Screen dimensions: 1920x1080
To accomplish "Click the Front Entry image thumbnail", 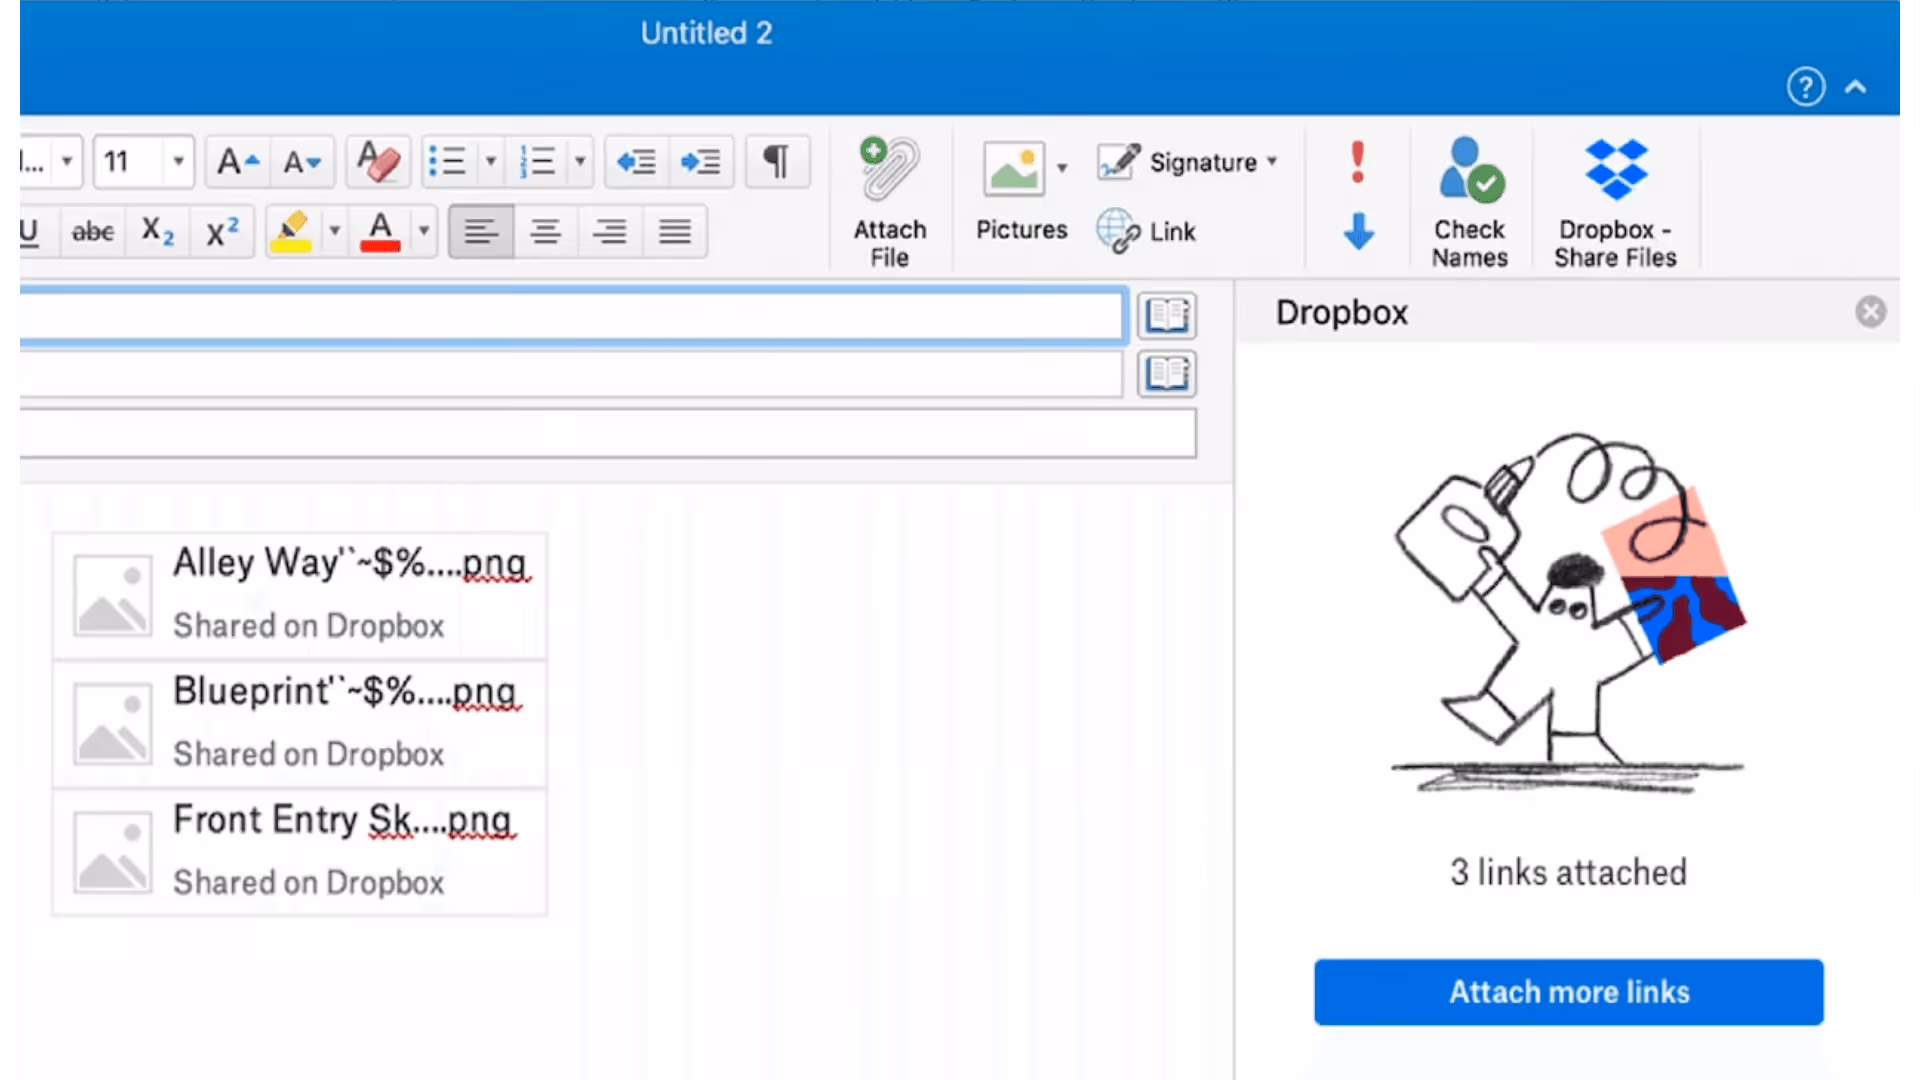I will (112, 853).
